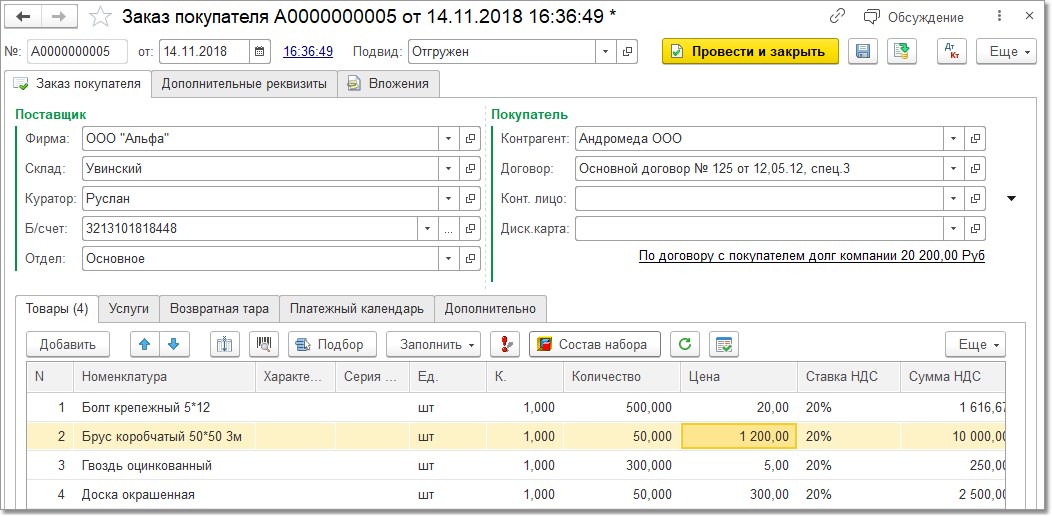
Task: Select row Болт крепежный 5*12
Action: 517,407
